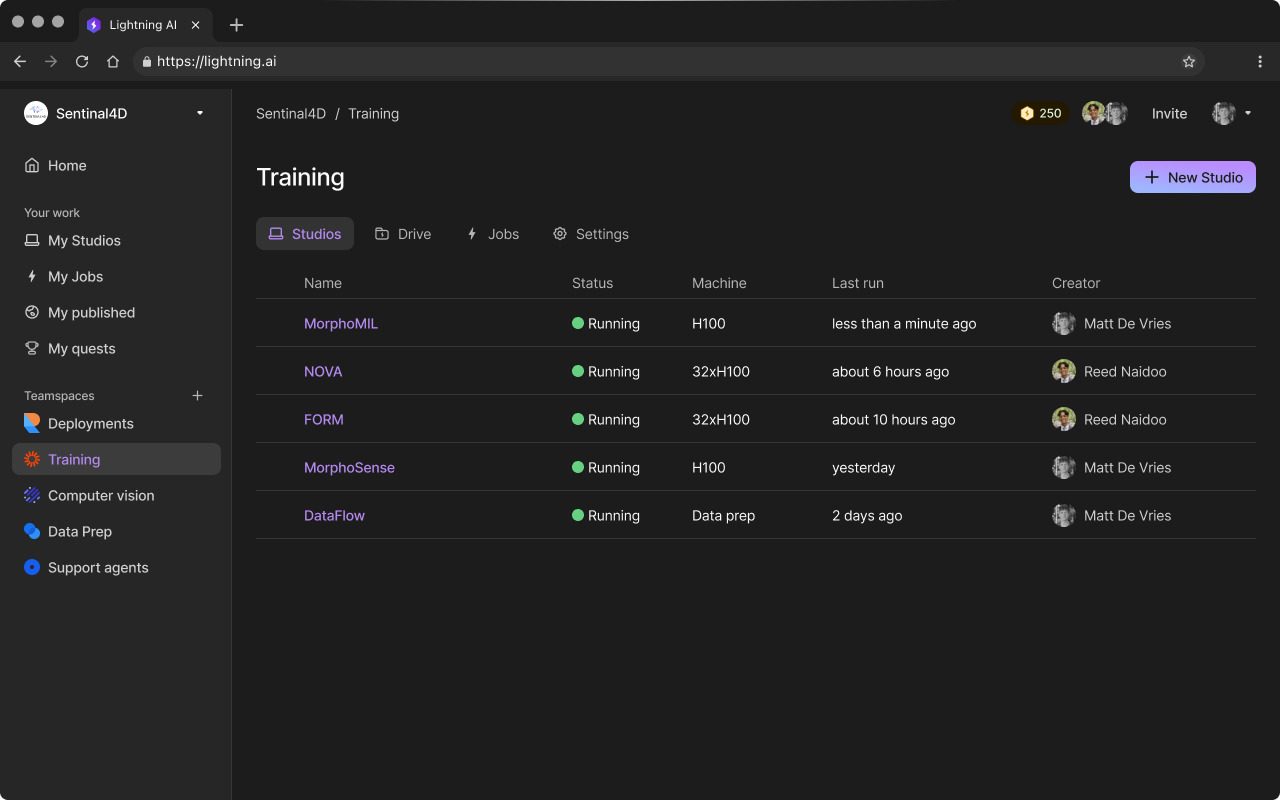The image size is (1280, 800).
Task: Switch to the Drive tab
Action: (x=403, y=234)
